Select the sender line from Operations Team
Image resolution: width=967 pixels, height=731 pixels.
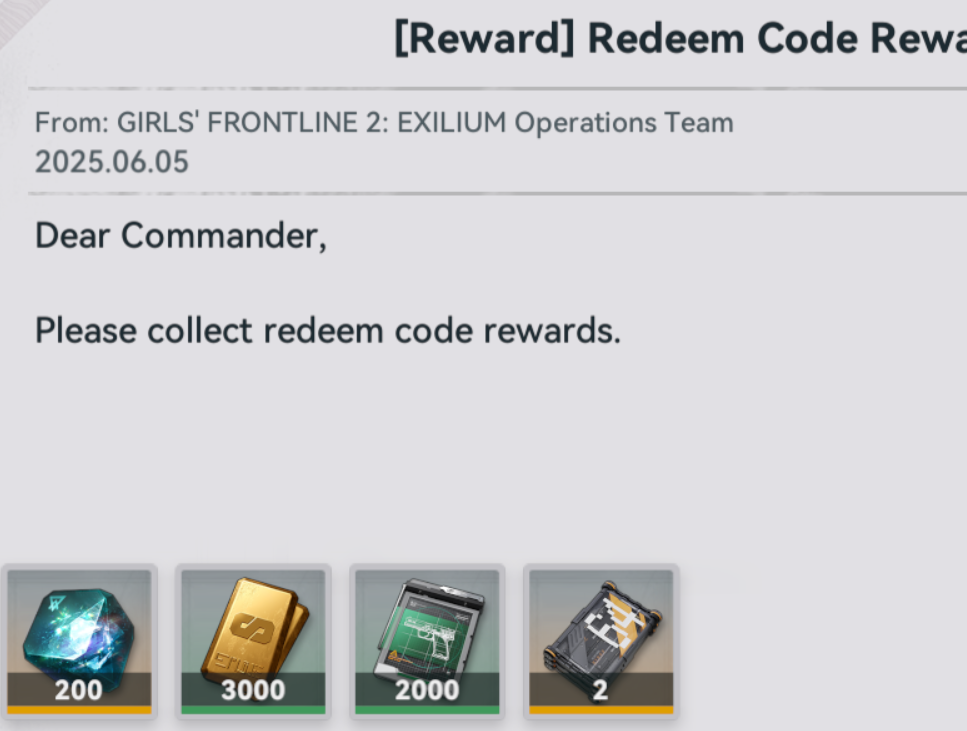point(384,122)
